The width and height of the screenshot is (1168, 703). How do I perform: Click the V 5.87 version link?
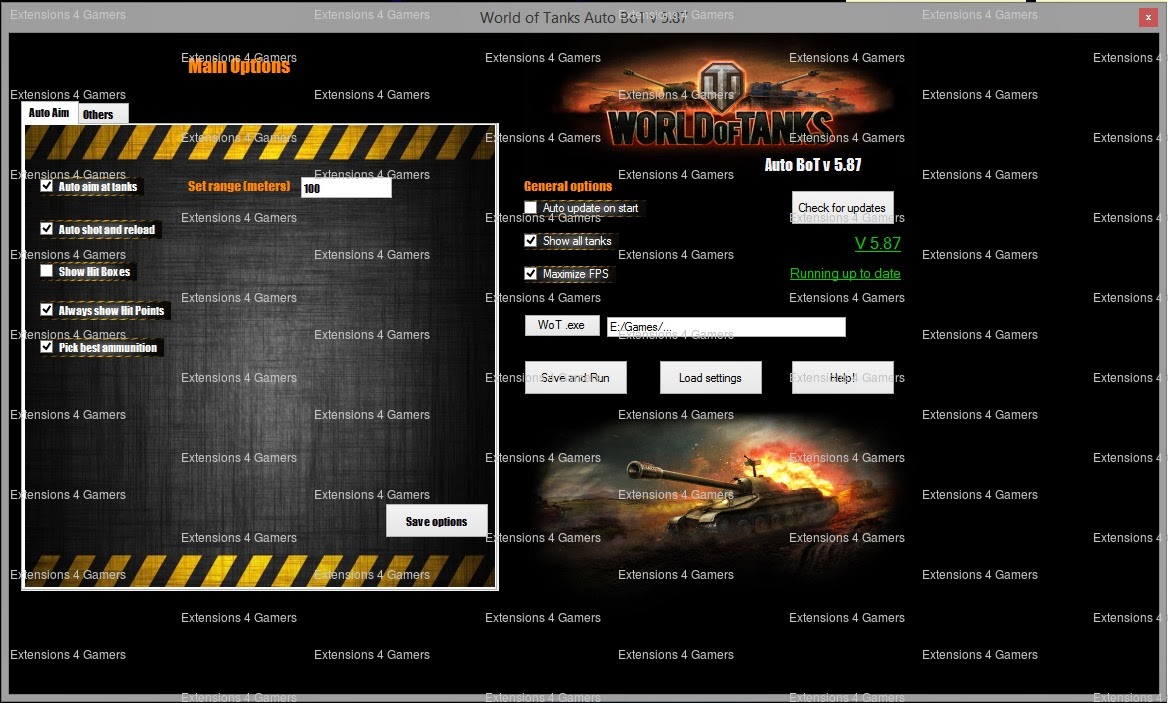(877, 244)
